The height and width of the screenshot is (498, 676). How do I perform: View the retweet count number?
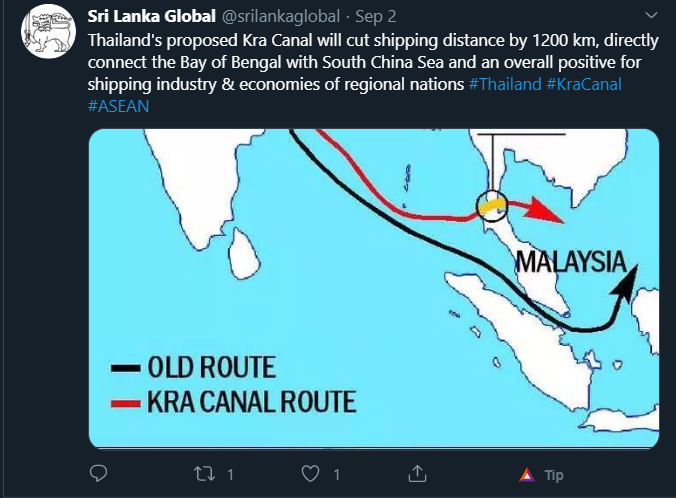[x=230, y=475]
